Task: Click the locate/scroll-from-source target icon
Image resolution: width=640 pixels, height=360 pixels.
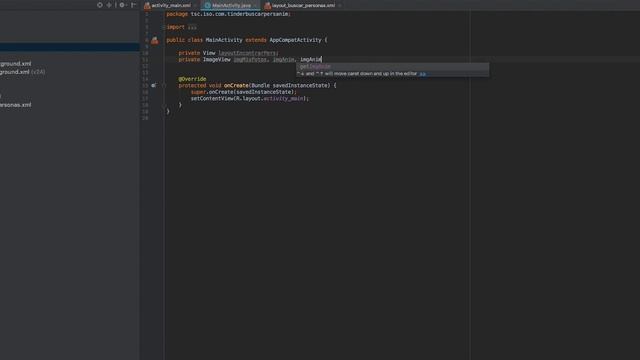Action: click(x=100, y=5)
